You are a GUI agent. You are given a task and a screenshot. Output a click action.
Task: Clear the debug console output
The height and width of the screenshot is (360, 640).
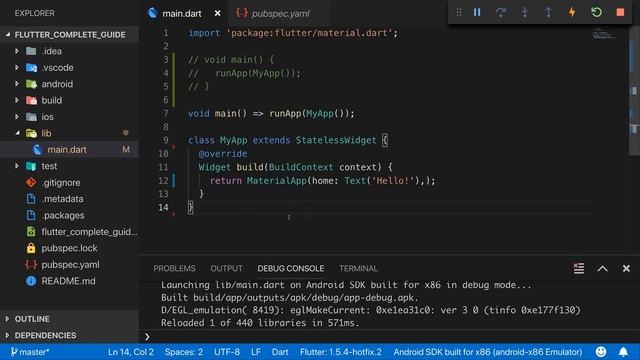(579, 268)
